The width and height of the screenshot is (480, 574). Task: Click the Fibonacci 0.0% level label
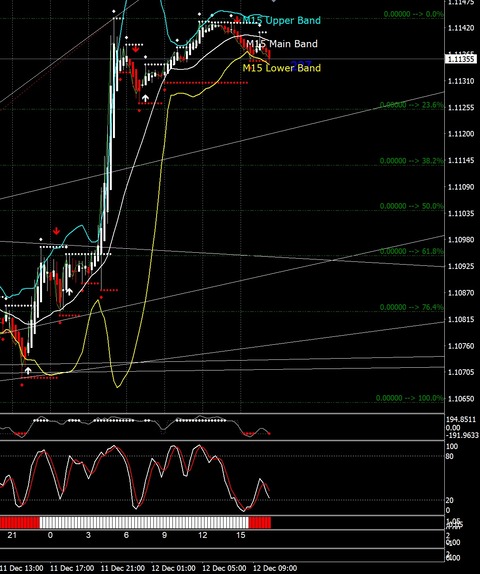[413, 14]
